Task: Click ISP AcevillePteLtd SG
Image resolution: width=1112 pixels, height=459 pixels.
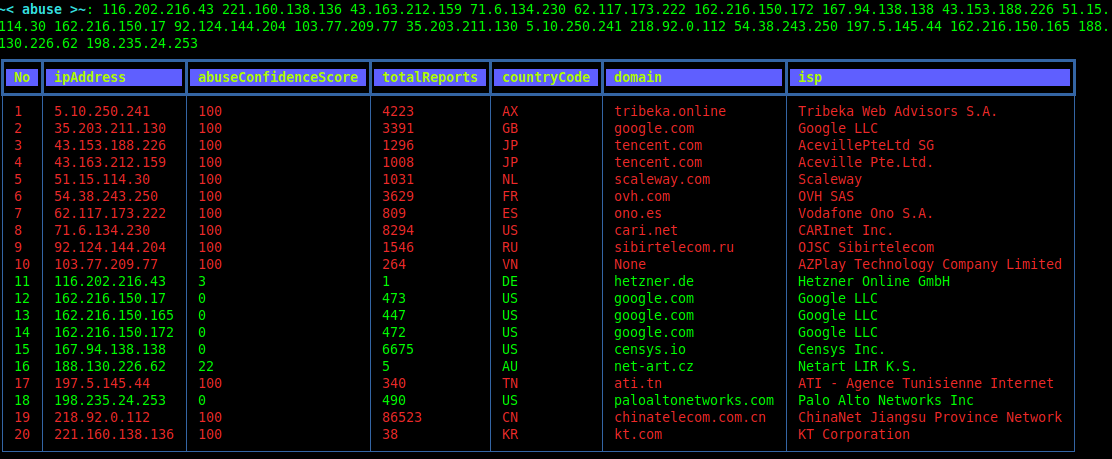Action: click(866, 145)
